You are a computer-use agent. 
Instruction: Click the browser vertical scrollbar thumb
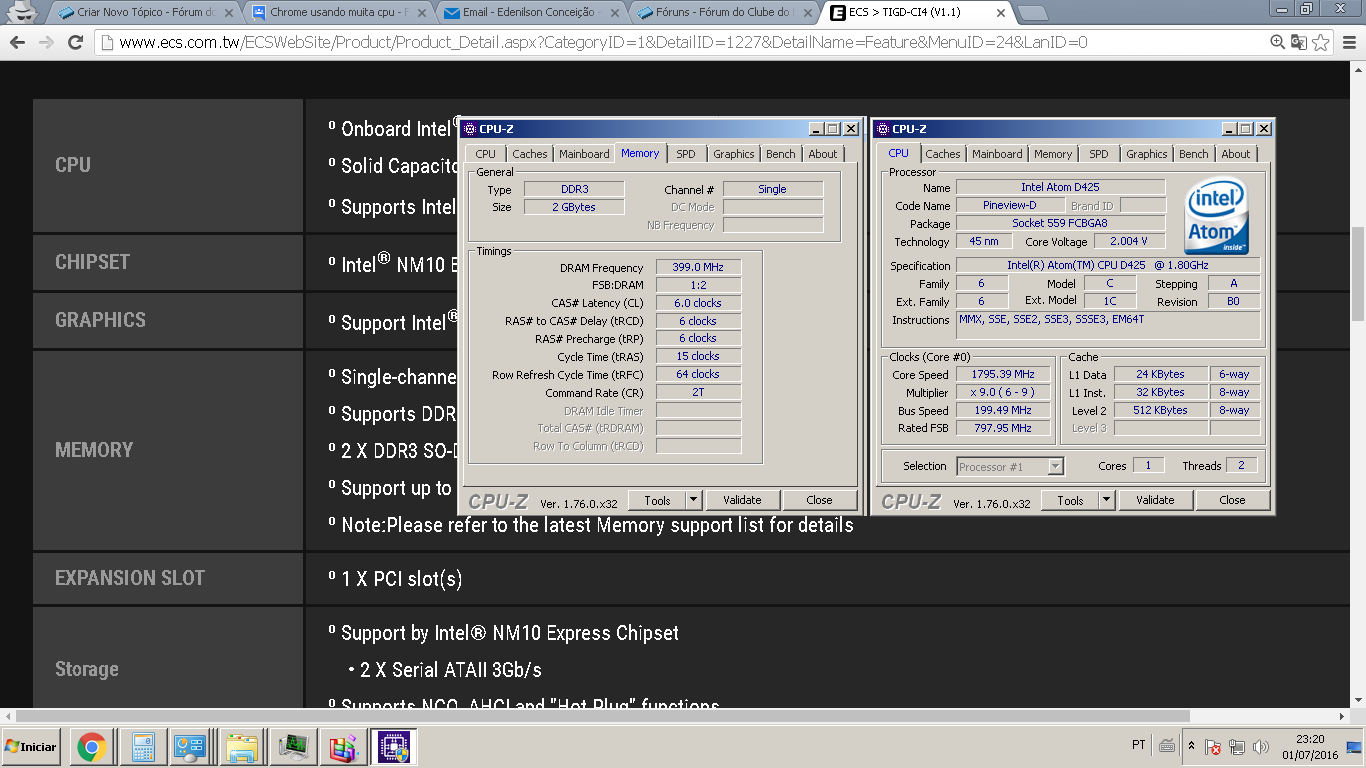pyautogui.click(x=1357, y=273)
